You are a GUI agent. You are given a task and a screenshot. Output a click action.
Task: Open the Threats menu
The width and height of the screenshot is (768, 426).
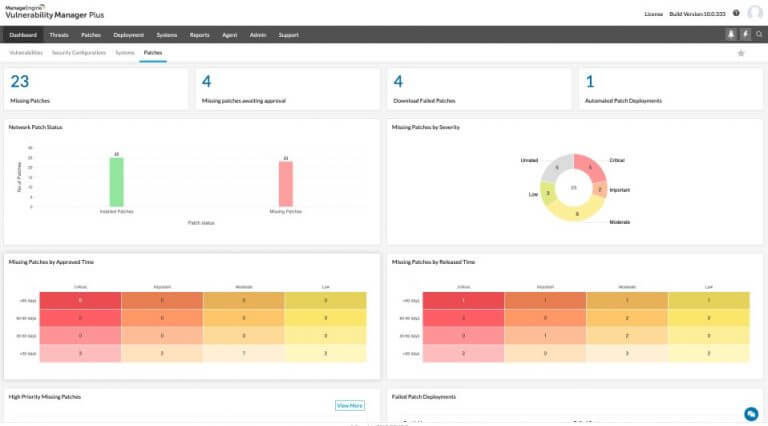point(59,35)
